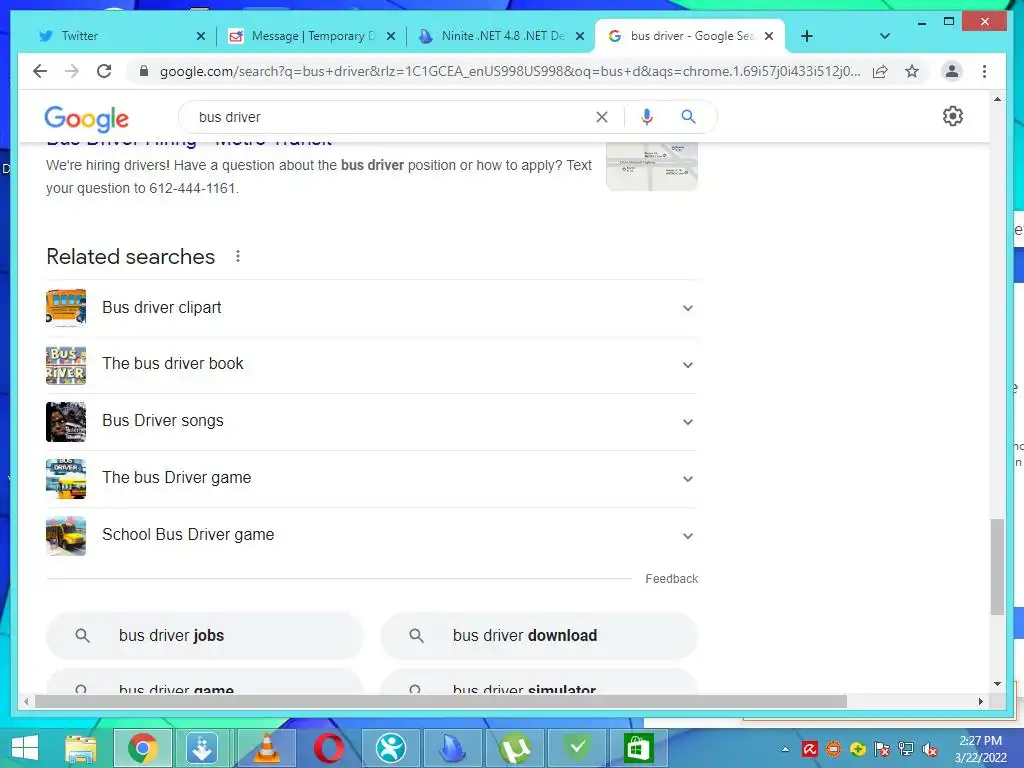Click the vertical scrollbar thumb
This screenshot has height=768, width=1024.
(997, 566)
